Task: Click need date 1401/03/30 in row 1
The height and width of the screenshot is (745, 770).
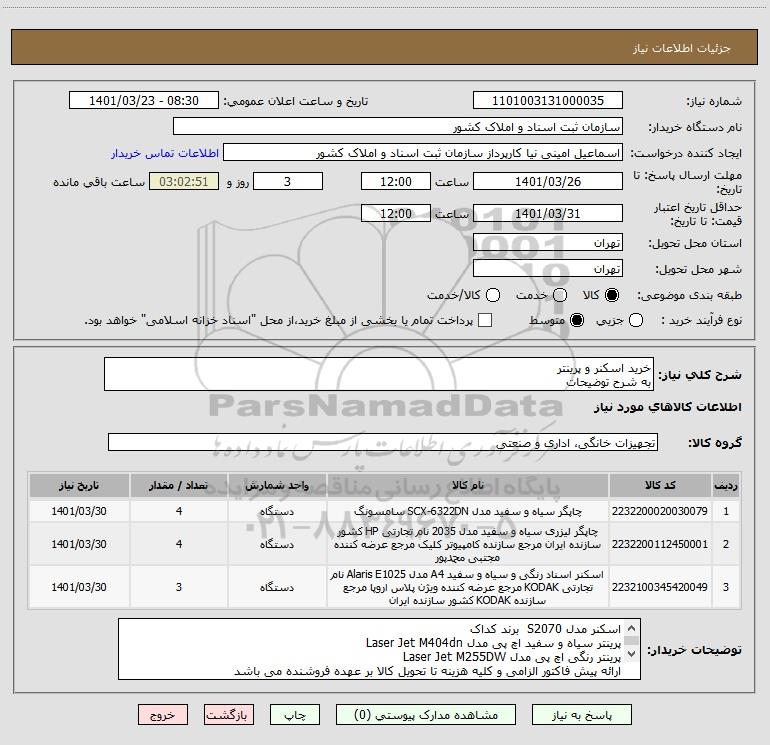Action: [79, 511]
